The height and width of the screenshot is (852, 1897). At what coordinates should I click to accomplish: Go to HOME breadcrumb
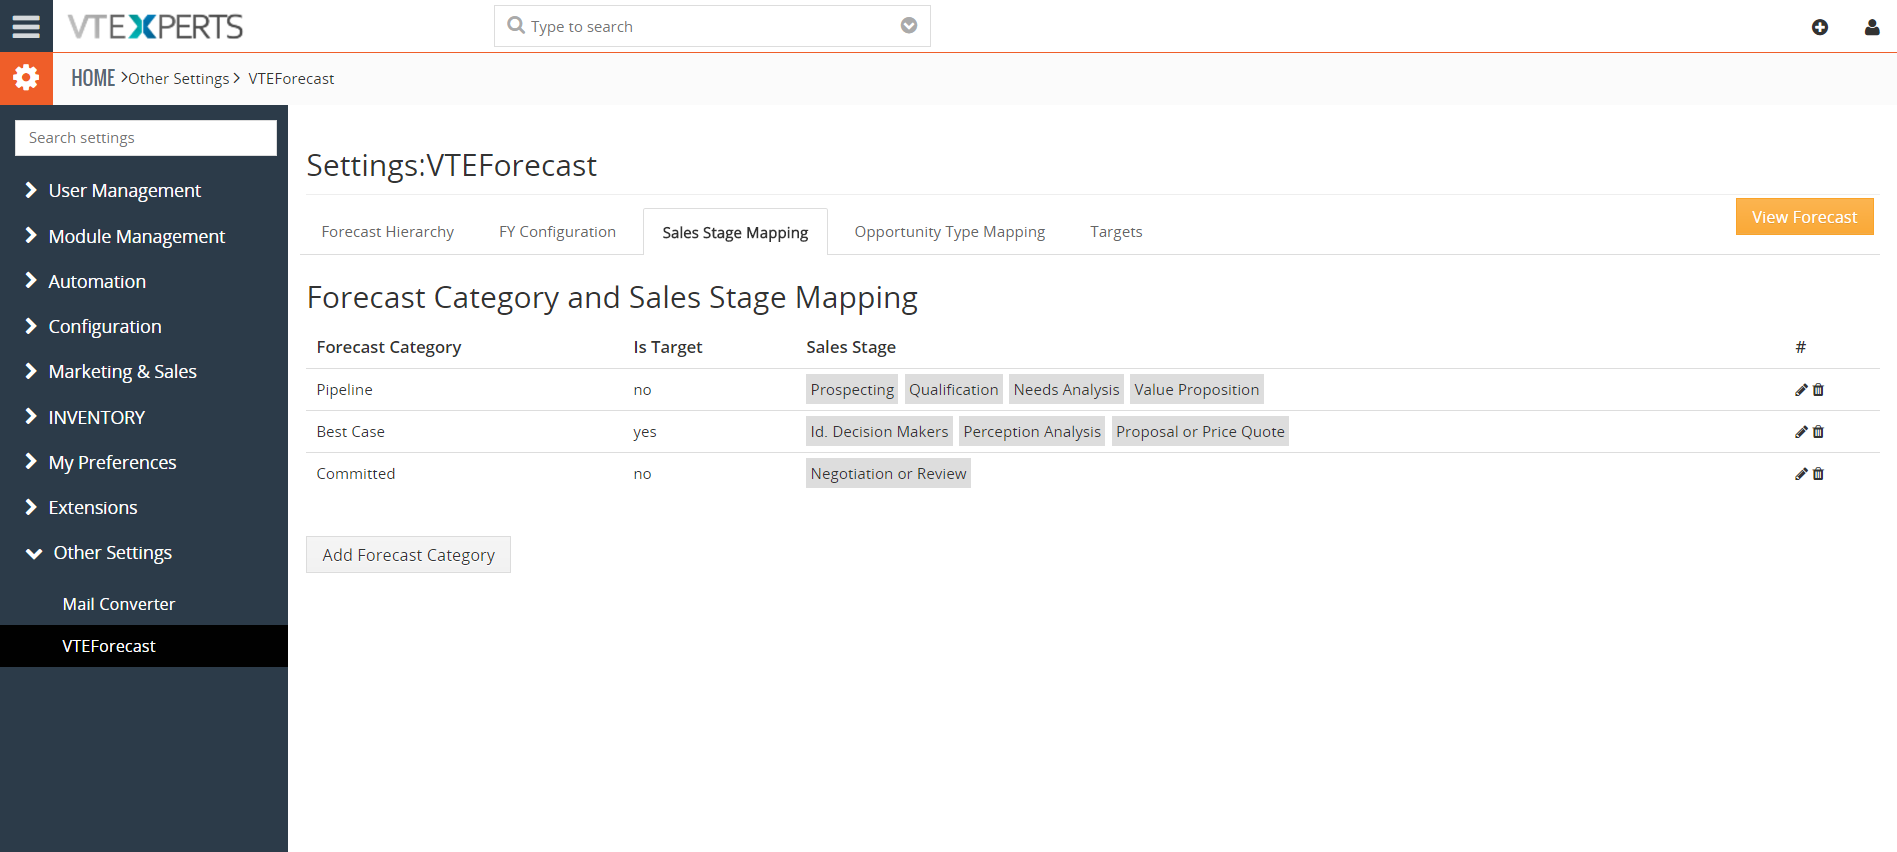(93, 78)
